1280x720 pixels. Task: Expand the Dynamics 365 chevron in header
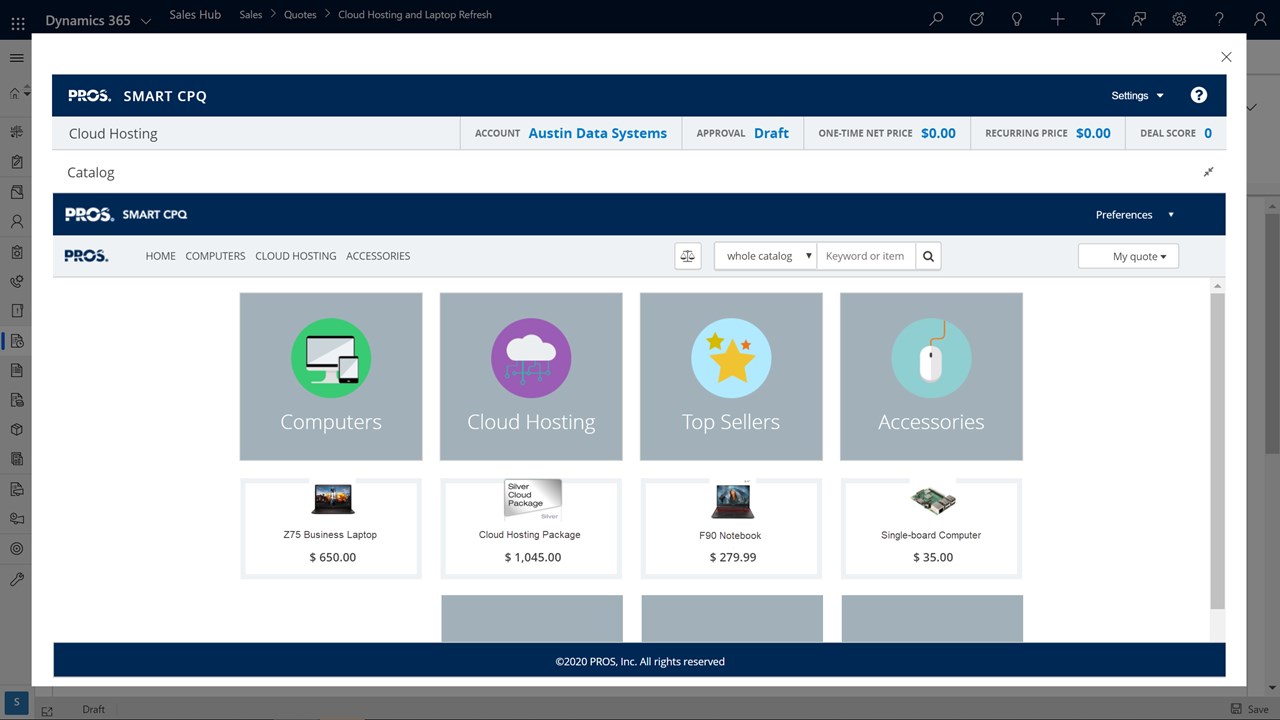[146, 21]
